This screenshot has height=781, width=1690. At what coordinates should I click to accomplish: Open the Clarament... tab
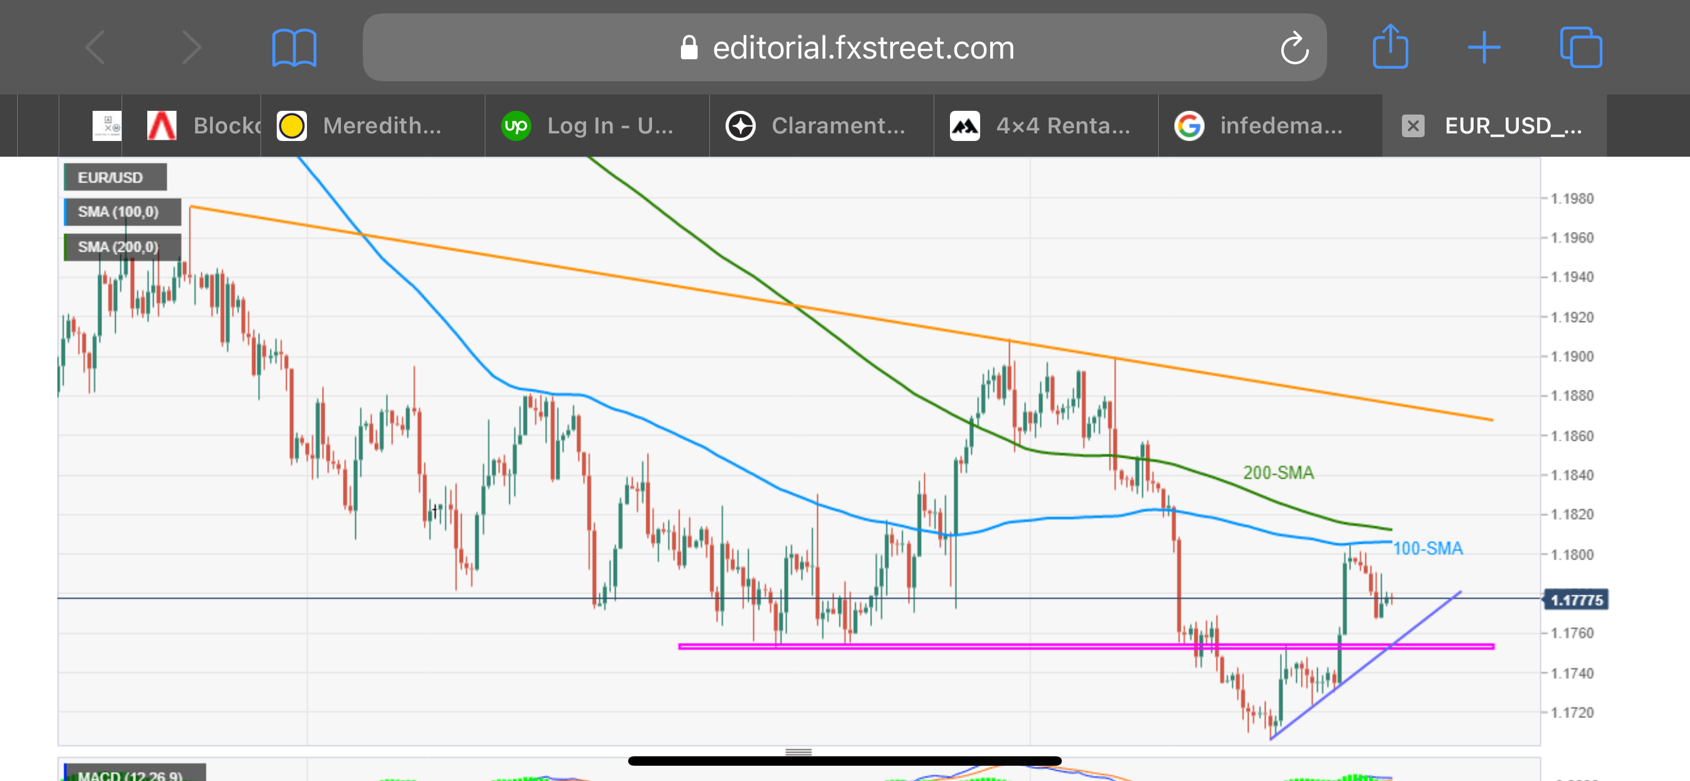[821, 126]
